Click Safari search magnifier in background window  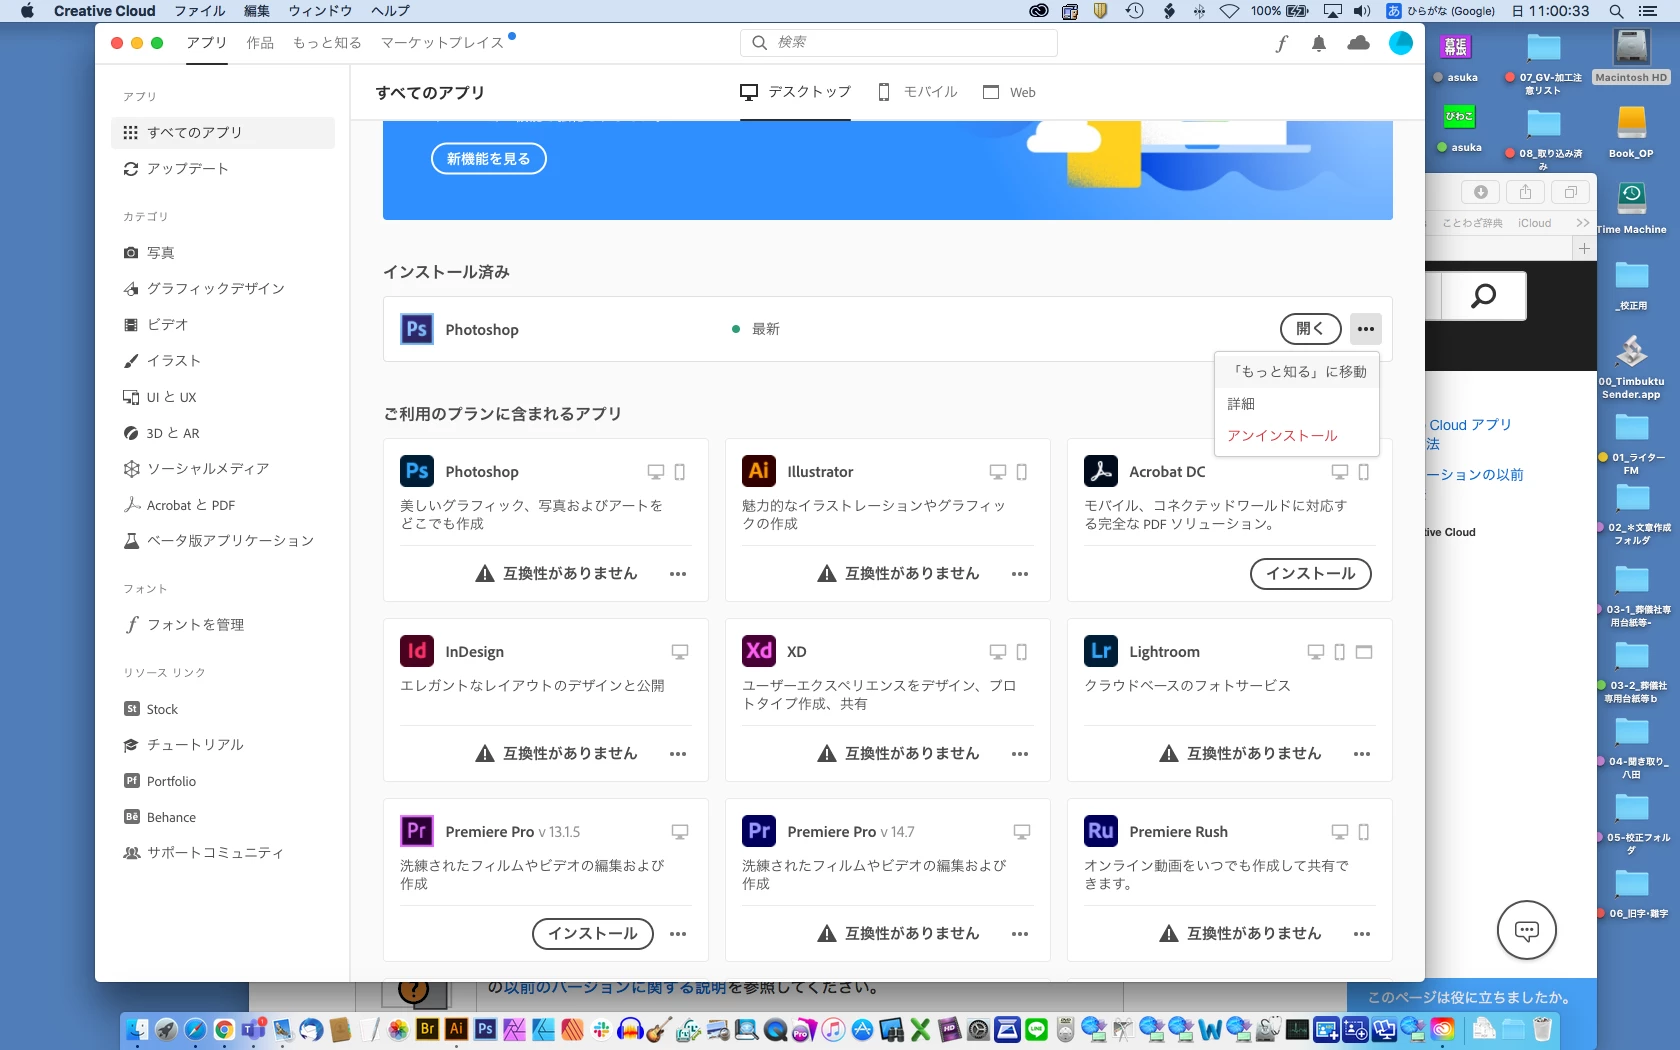pos(1484,295)
